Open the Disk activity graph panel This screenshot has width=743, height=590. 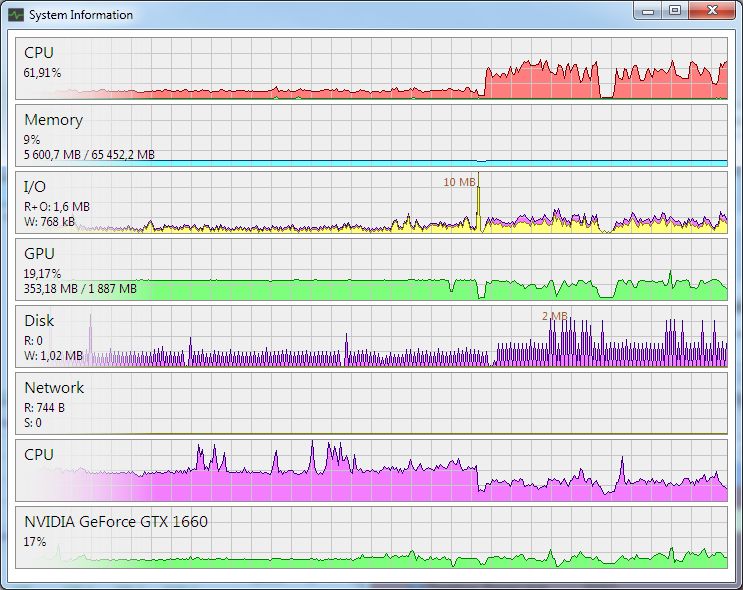(x=371, y=336)
